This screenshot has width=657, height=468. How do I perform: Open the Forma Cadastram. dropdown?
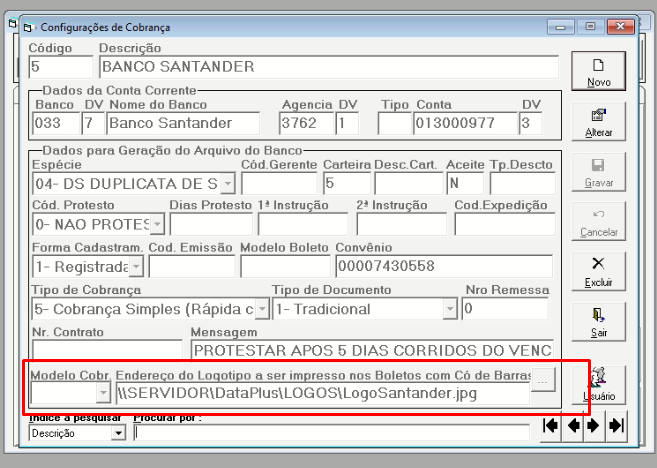[136, 267]
